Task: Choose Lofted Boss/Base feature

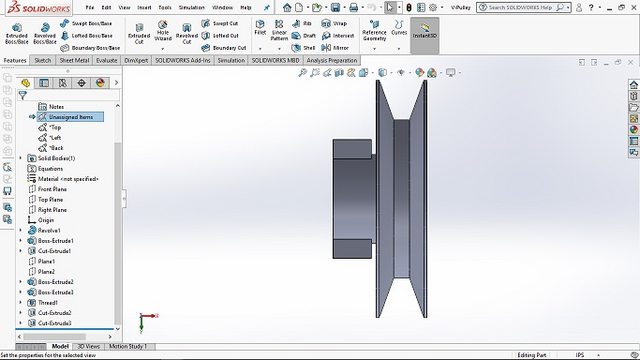Action: (86, 36)
